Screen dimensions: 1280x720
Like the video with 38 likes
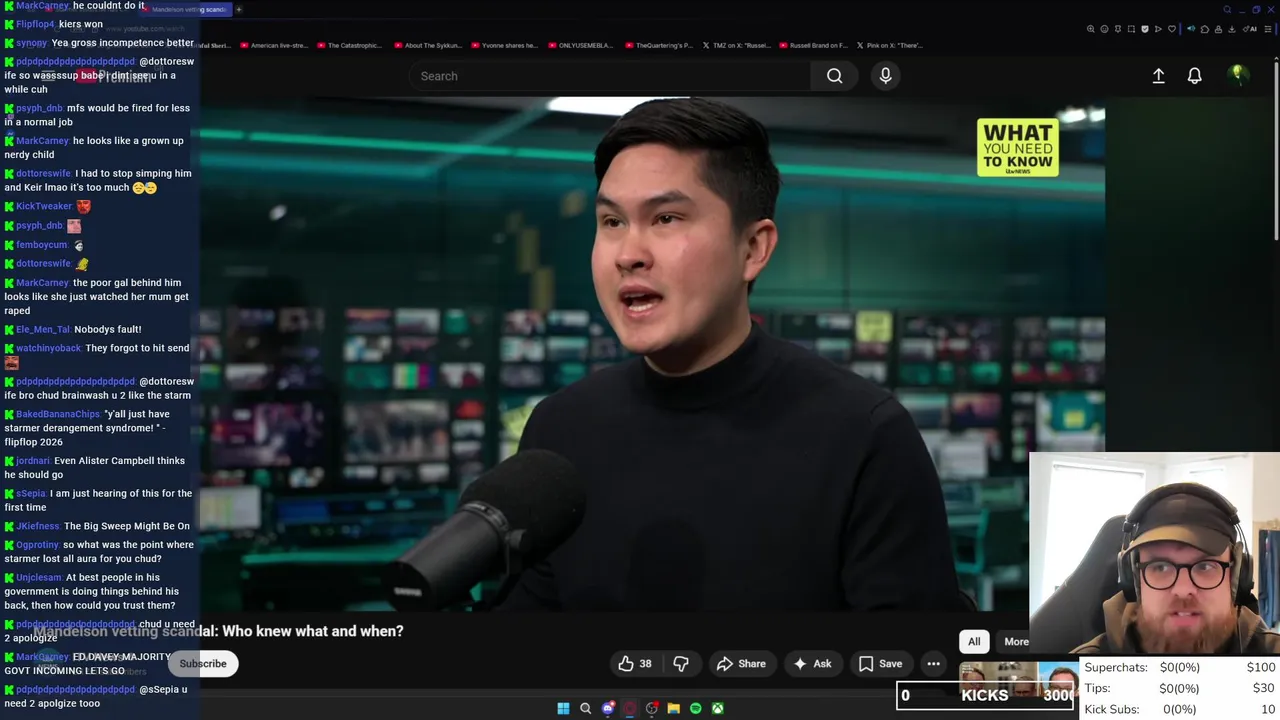635,663
